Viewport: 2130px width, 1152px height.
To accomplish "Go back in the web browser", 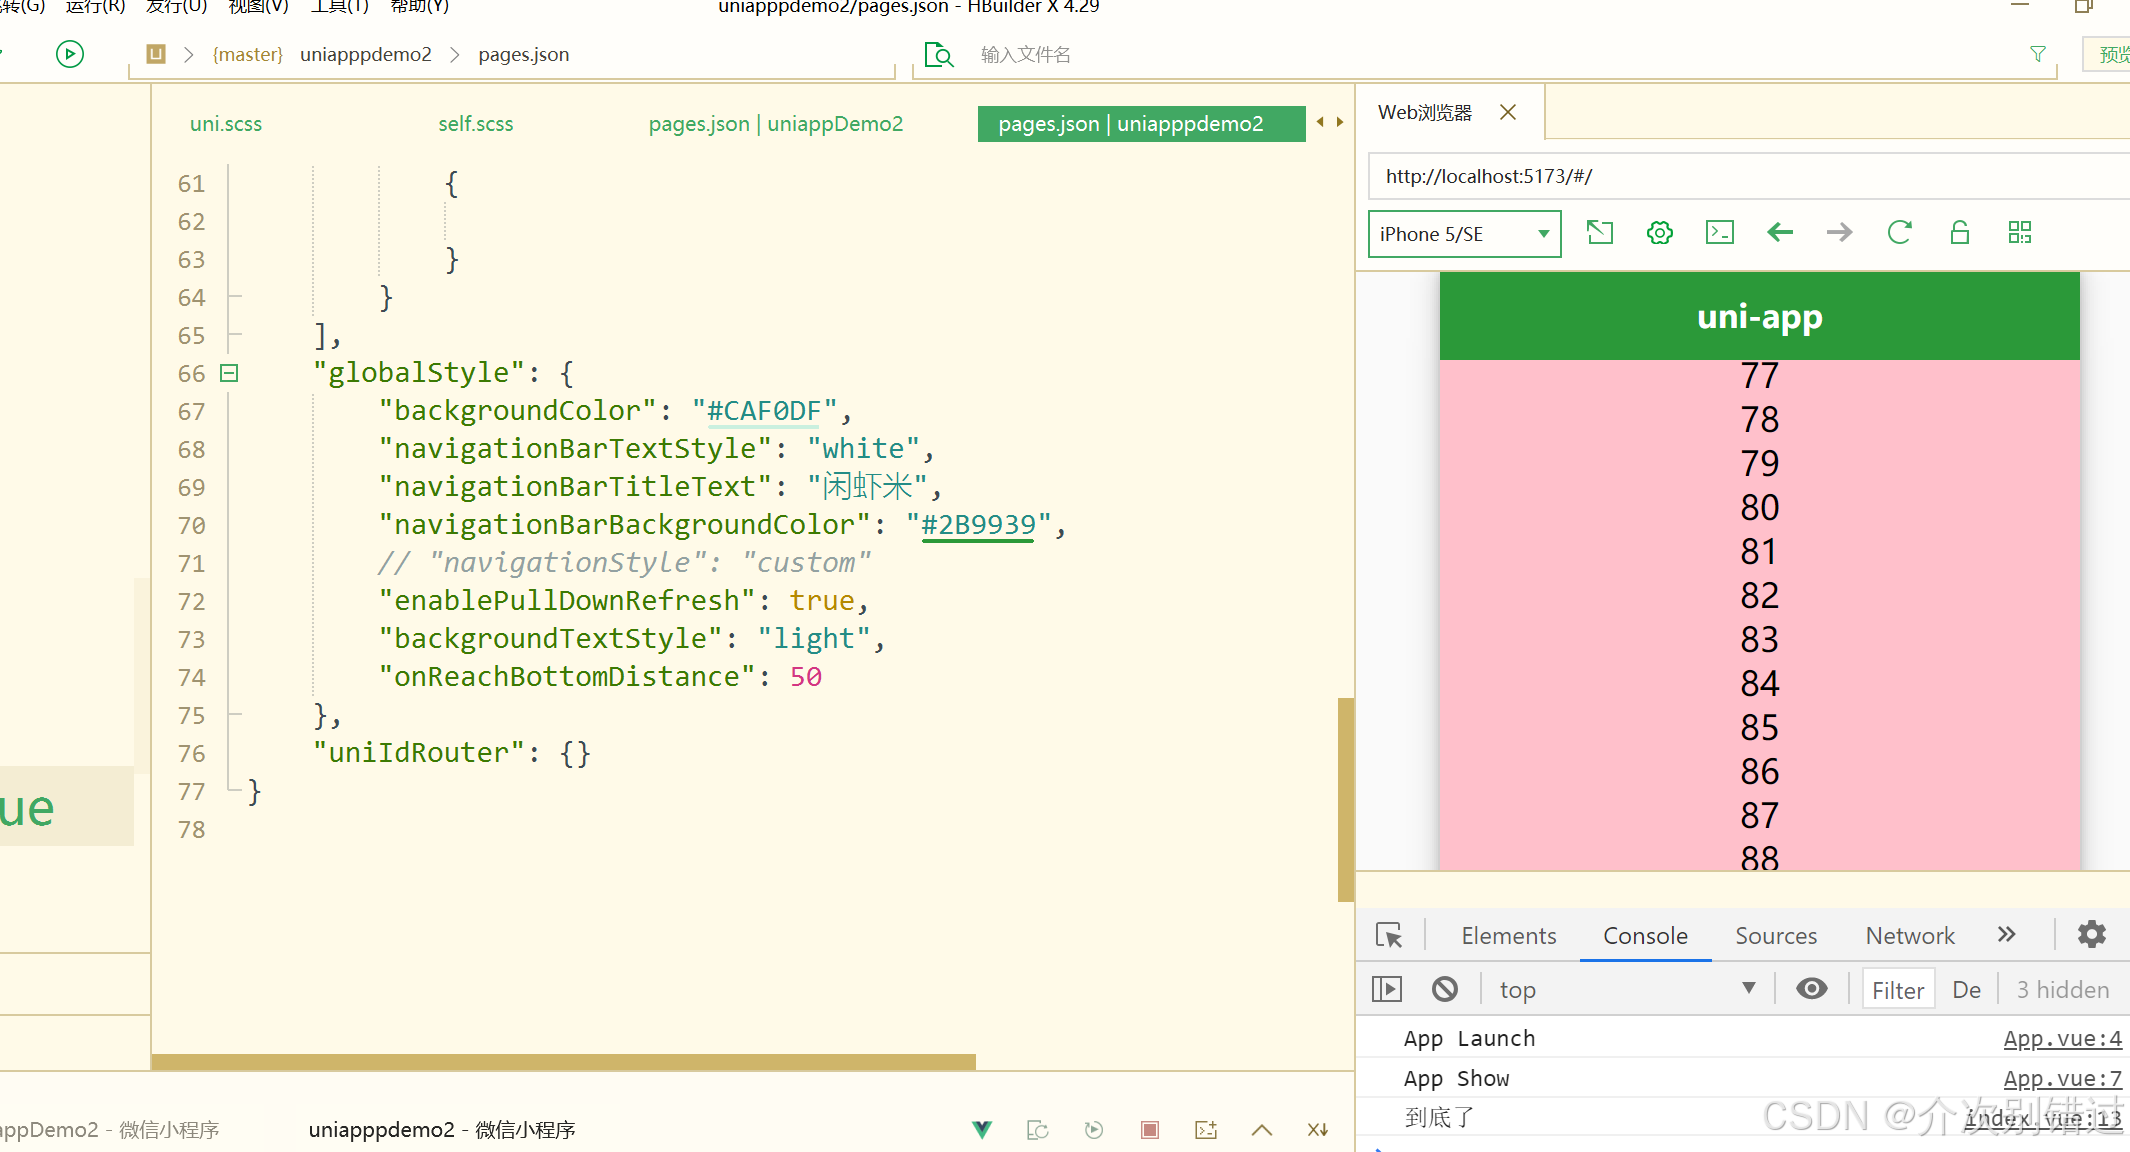I will click(1780, 233).
